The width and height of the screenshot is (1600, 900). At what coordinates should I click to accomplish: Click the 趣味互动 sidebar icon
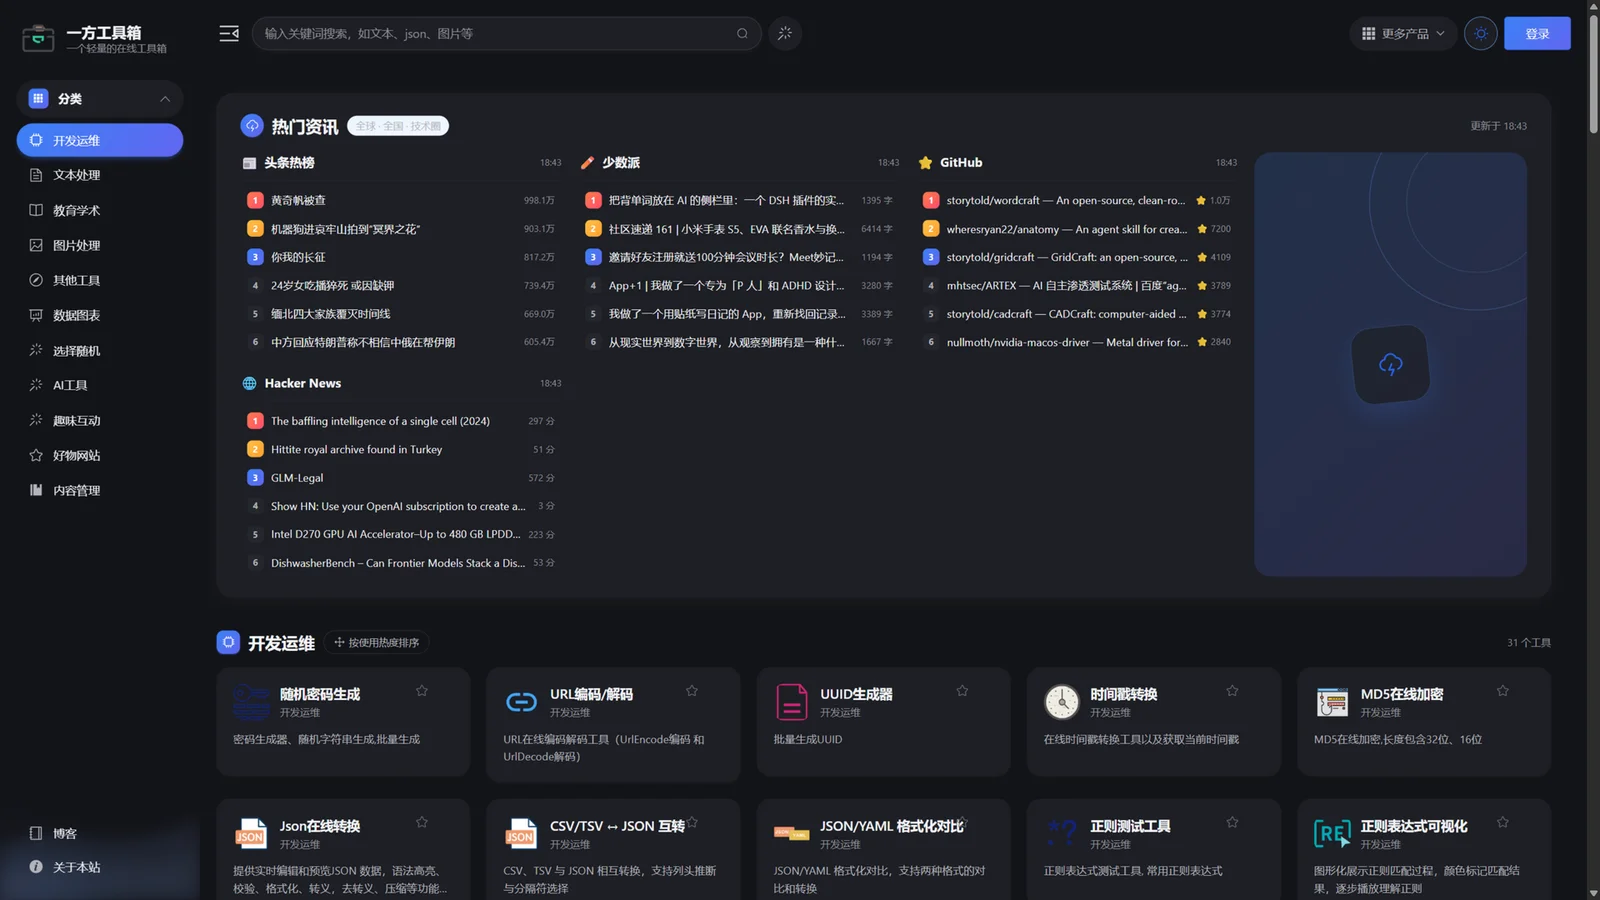(36, 420)
